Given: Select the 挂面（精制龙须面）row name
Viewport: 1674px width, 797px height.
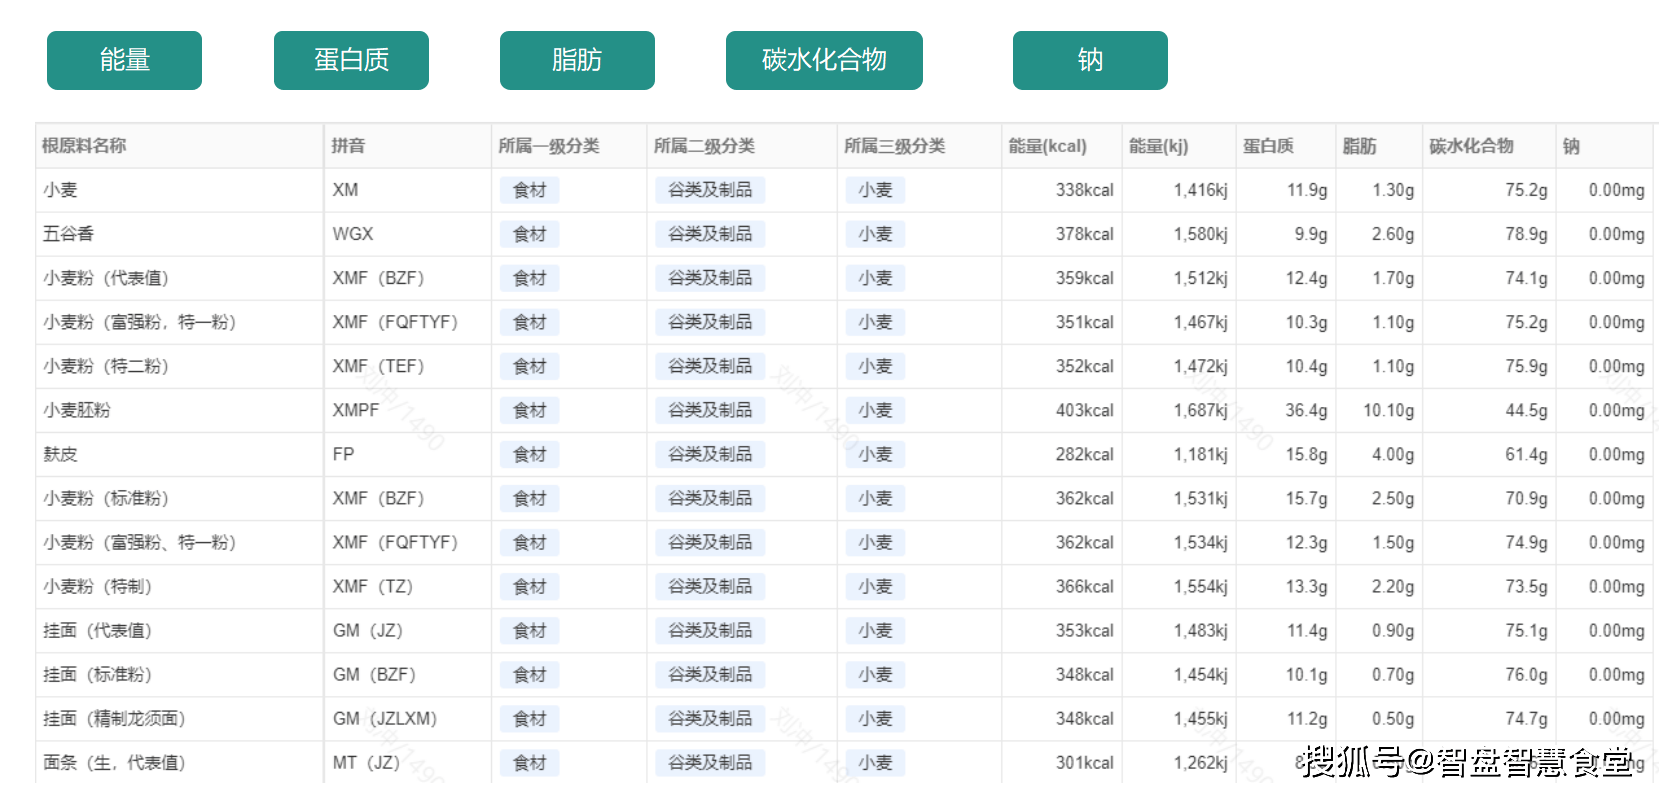Looking at the screenshot, I should 114,718.
